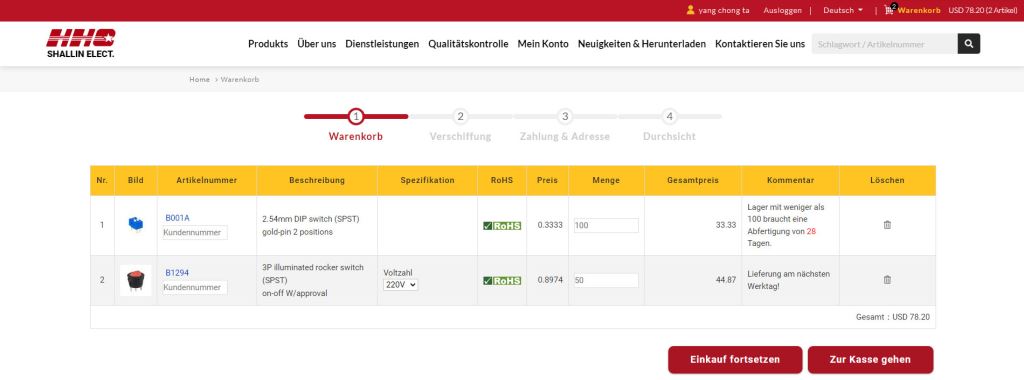This screenshot has width=1024, height=380.
Task: Click RoHS badge for rocker switch
Action: coord(502,281)
